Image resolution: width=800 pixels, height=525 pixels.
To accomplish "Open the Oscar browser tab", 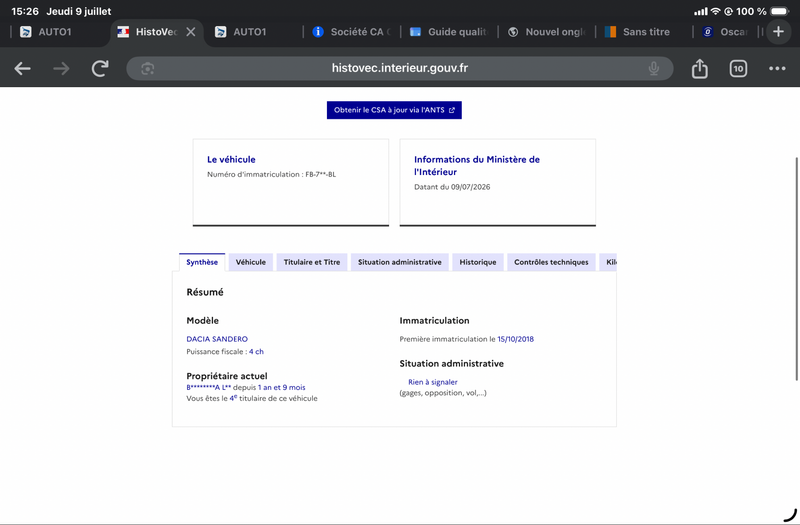I will [726, 32].
